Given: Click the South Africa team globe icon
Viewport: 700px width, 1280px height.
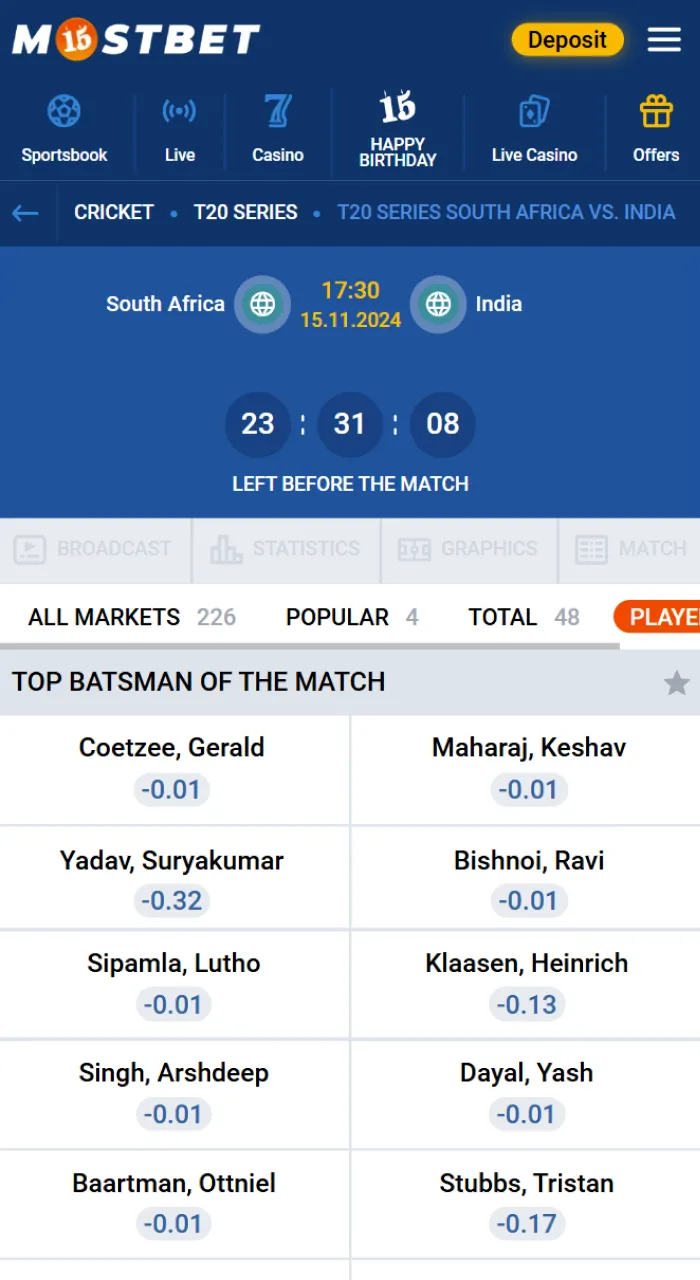Looking at the screenshot, I should 262,304.
